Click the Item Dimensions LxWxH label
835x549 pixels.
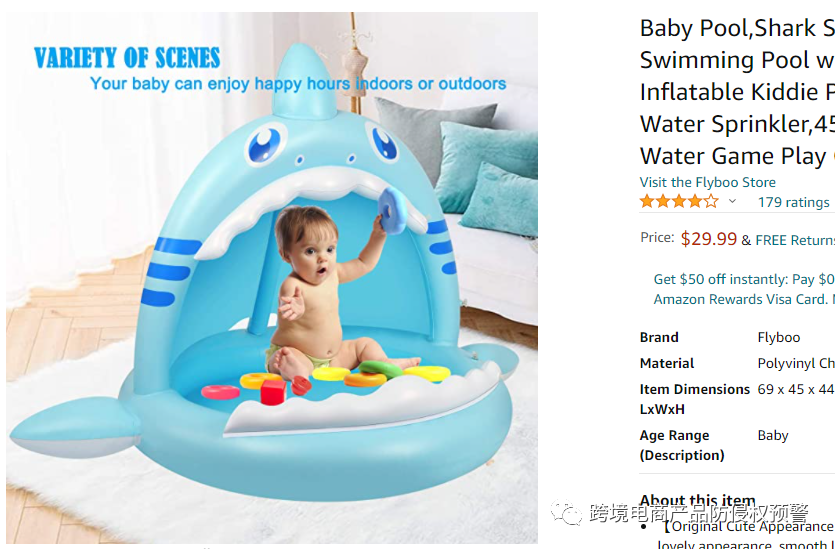tap(694, 399)
